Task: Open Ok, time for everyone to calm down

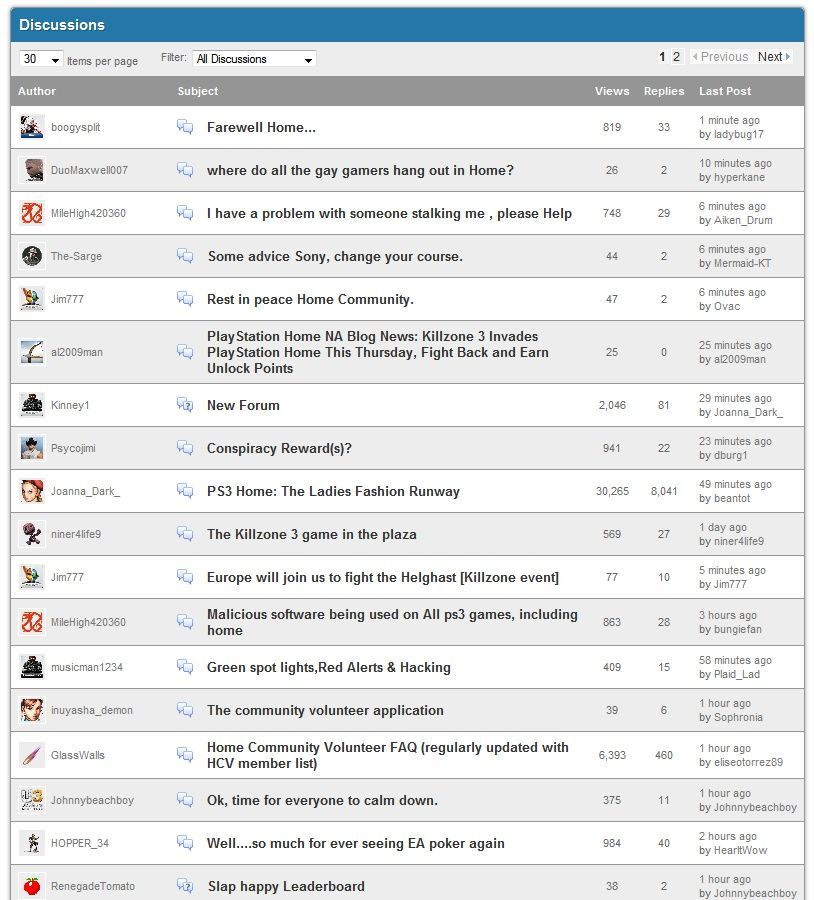Action: coord(322,800)
